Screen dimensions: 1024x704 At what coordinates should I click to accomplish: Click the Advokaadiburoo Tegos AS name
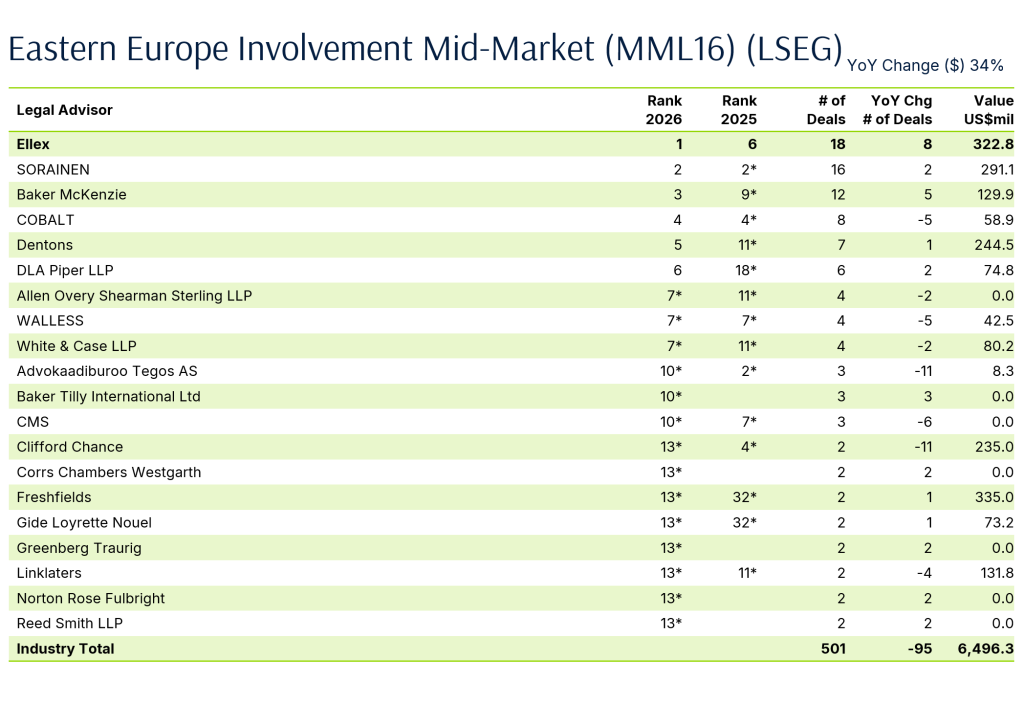click(x=107, y=371)
